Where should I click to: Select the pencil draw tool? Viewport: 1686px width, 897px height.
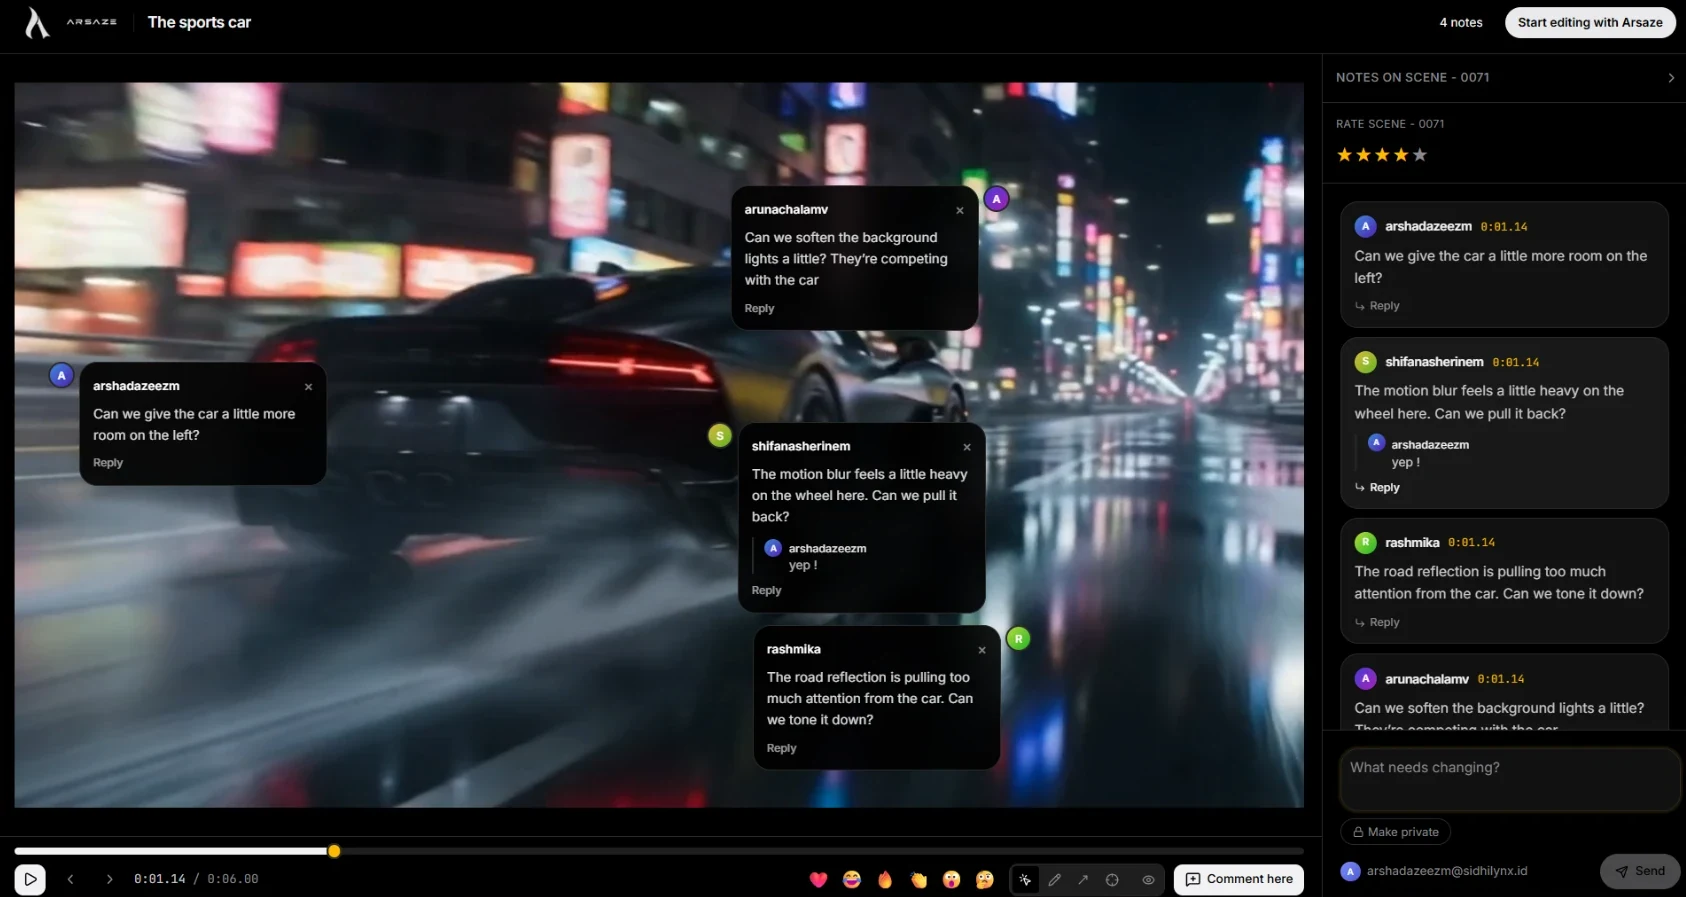1055,880
